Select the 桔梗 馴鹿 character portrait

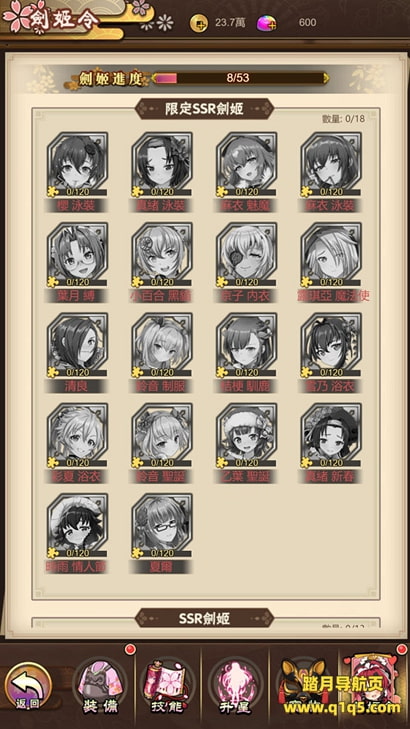tap(246, 345)
